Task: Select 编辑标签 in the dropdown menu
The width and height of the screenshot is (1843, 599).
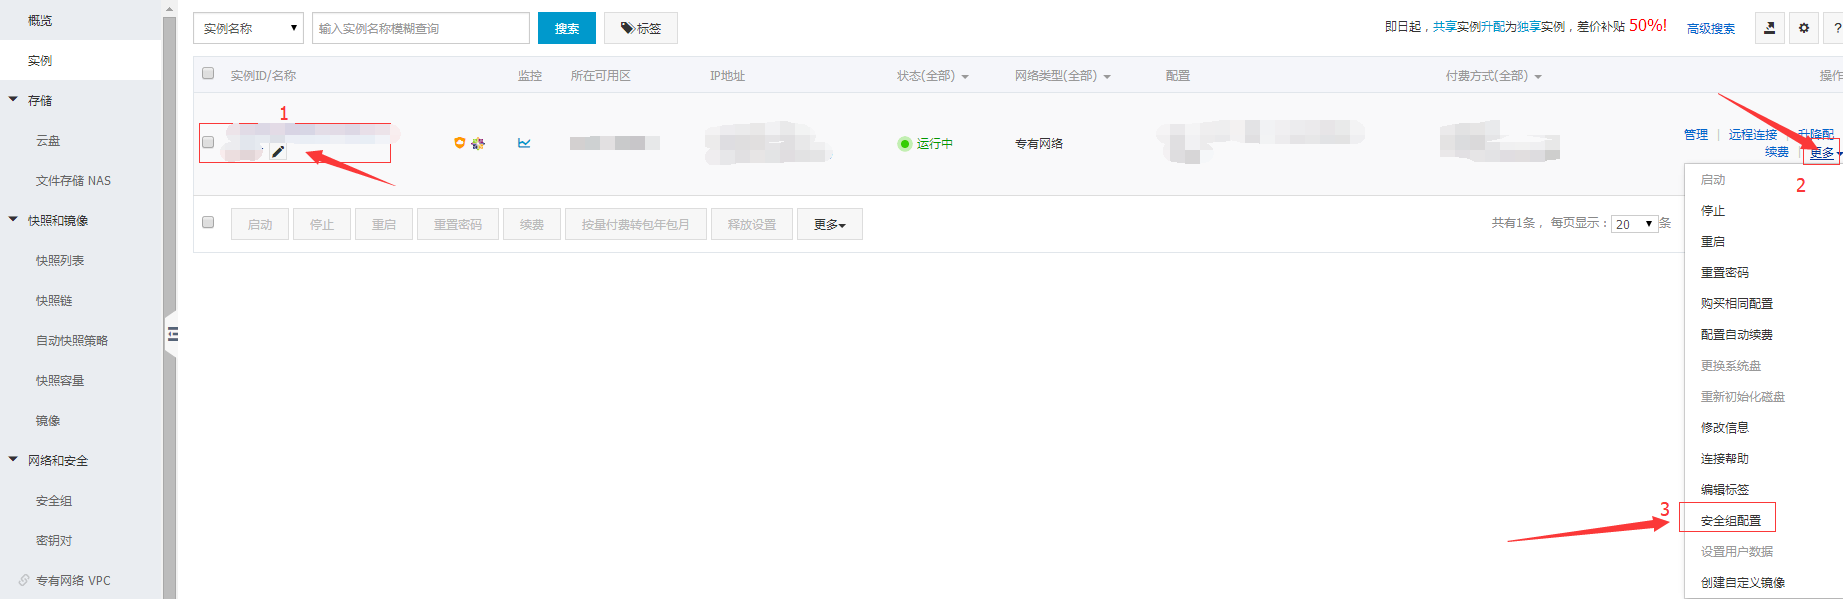Action: (1725, 490)
